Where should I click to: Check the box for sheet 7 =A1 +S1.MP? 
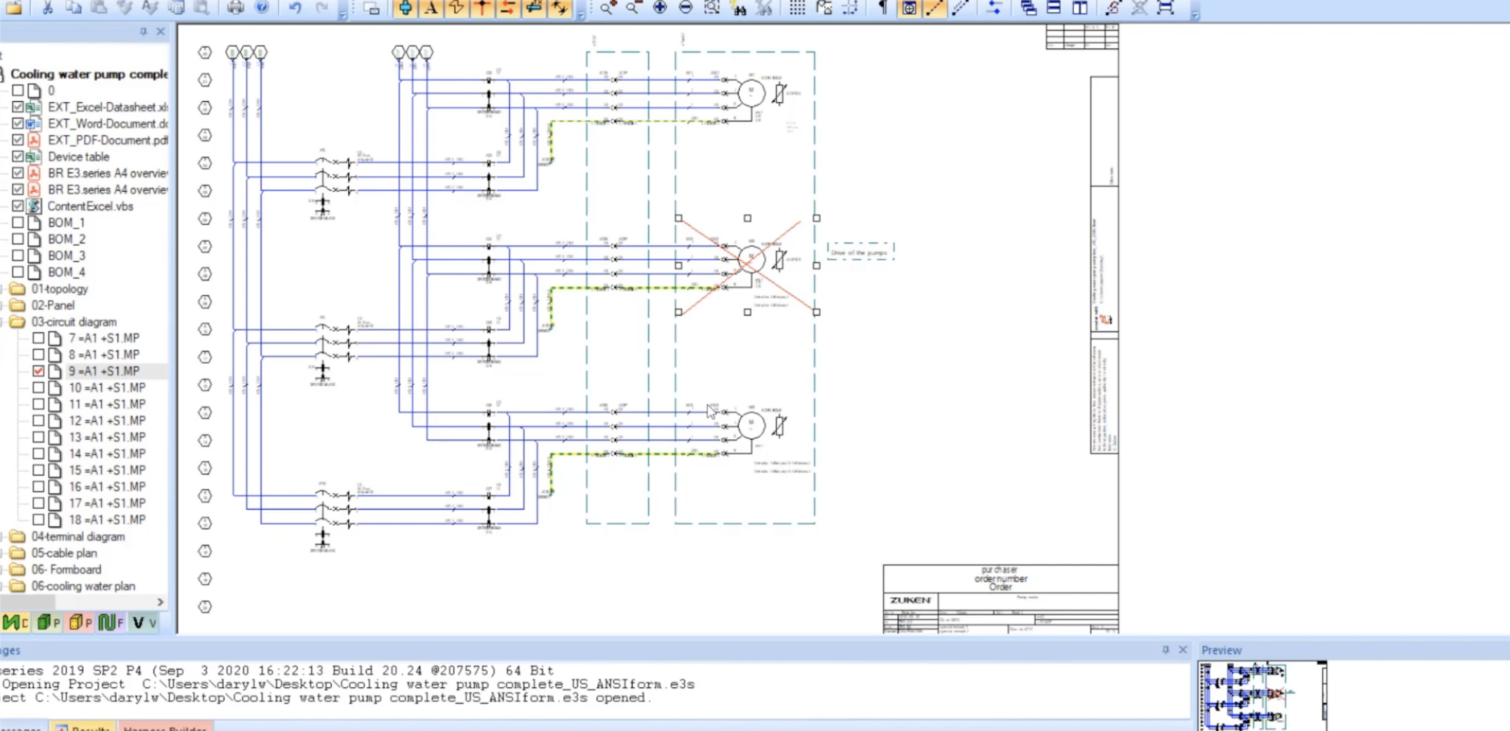pos(39,338)
